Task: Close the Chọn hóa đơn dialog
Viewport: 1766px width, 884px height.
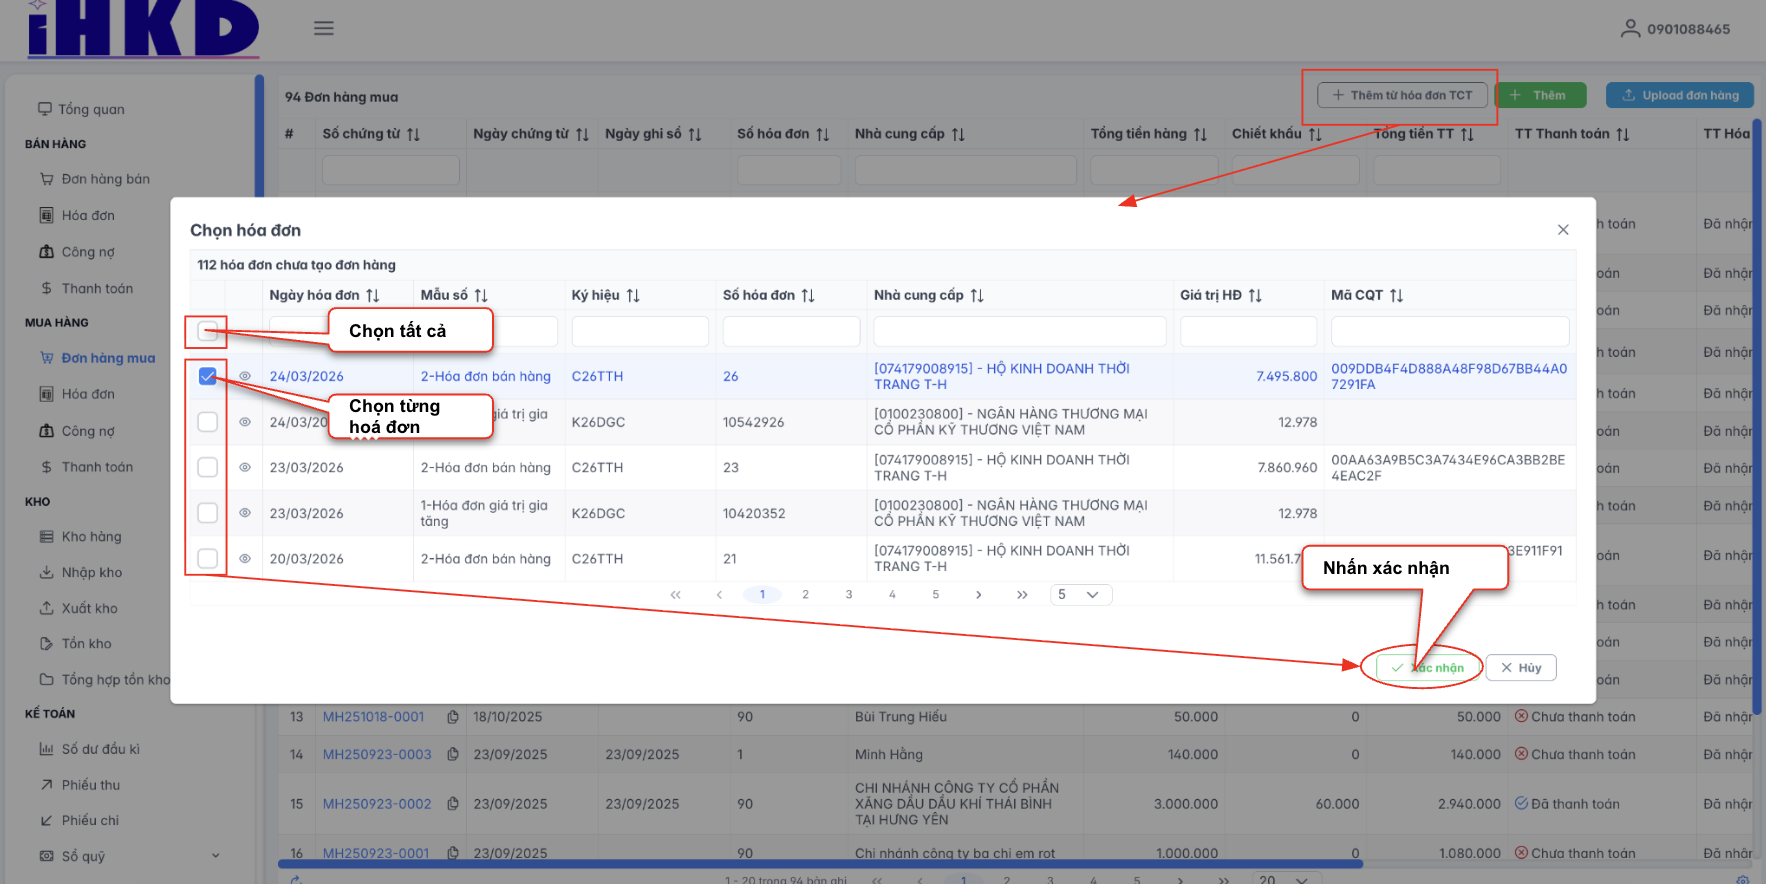Action: pyautogui.click(x=1562, y=230)
